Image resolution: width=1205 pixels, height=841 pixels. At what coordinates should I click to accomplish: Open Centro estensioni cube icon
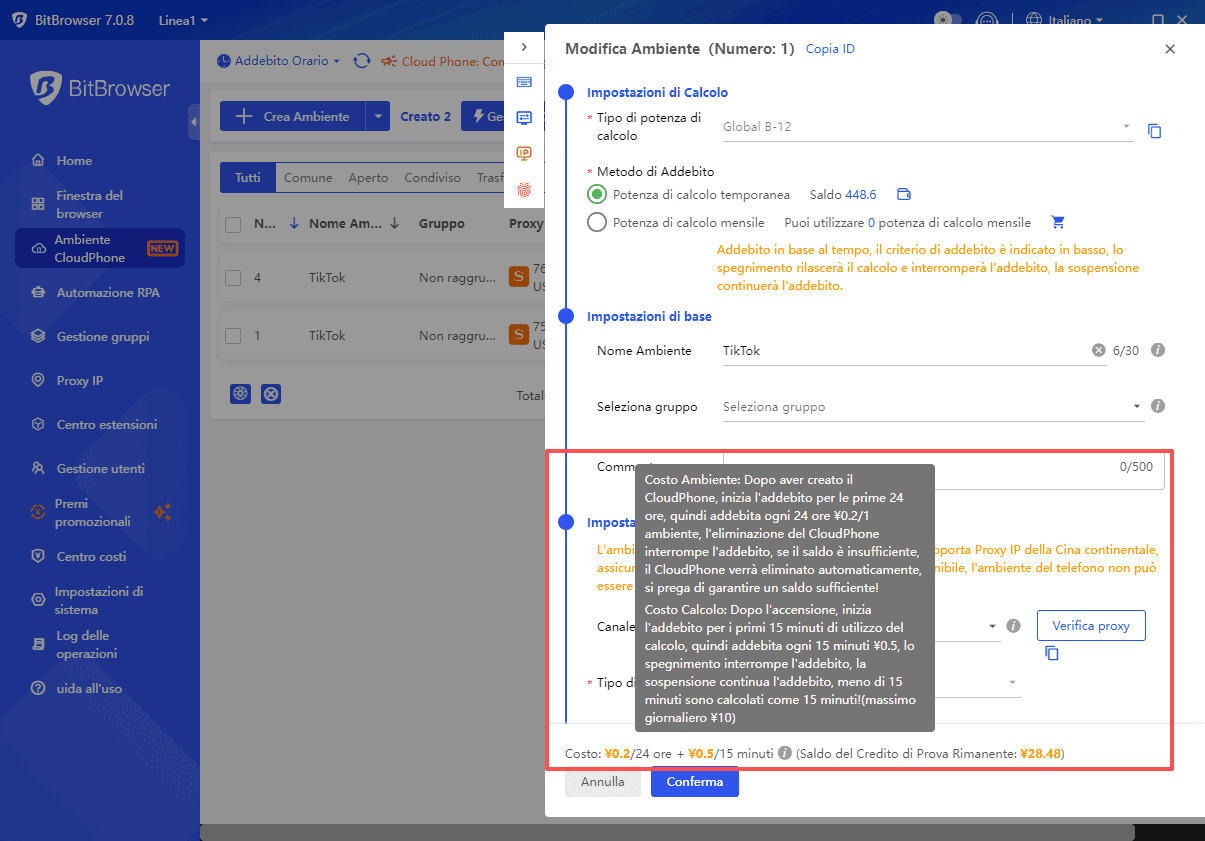click(x=38, y=425)
